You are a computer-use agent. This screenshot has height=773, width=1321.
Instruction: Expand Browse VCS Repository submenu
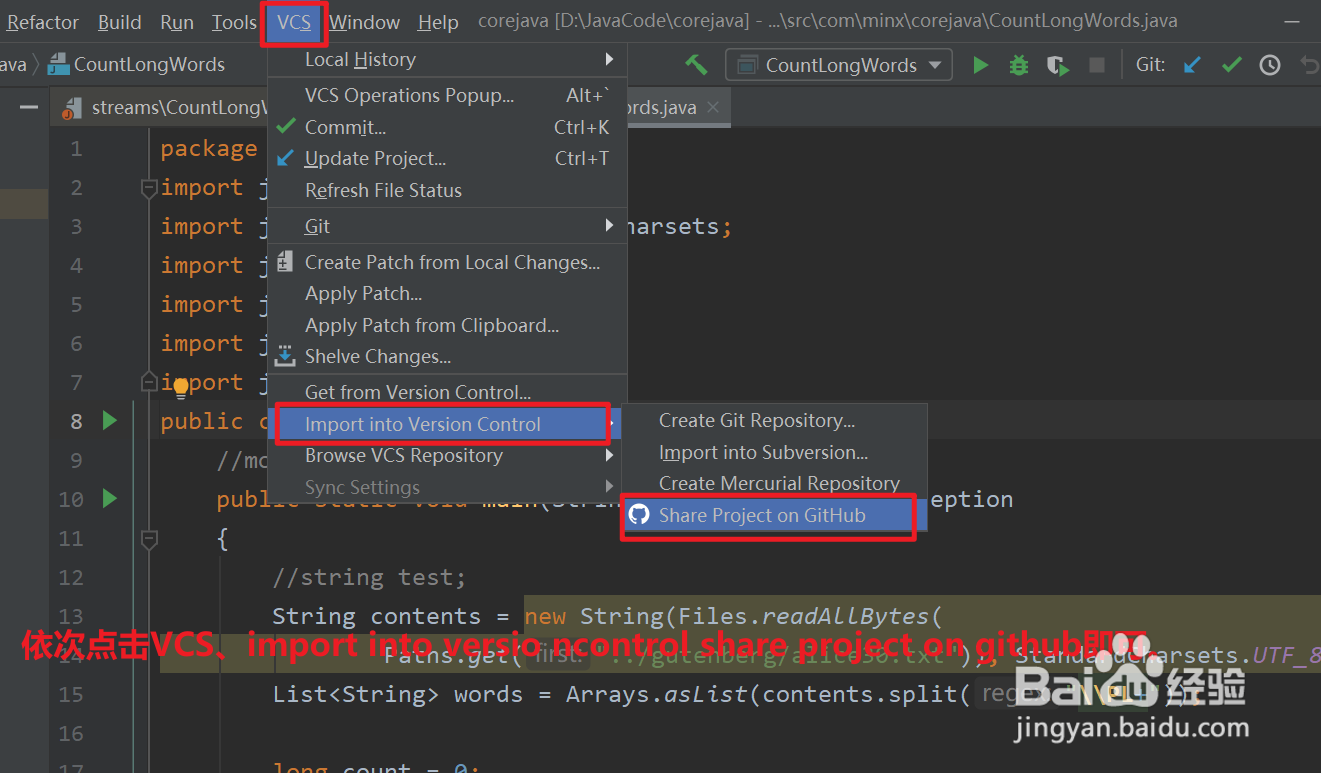coord(448,455)
